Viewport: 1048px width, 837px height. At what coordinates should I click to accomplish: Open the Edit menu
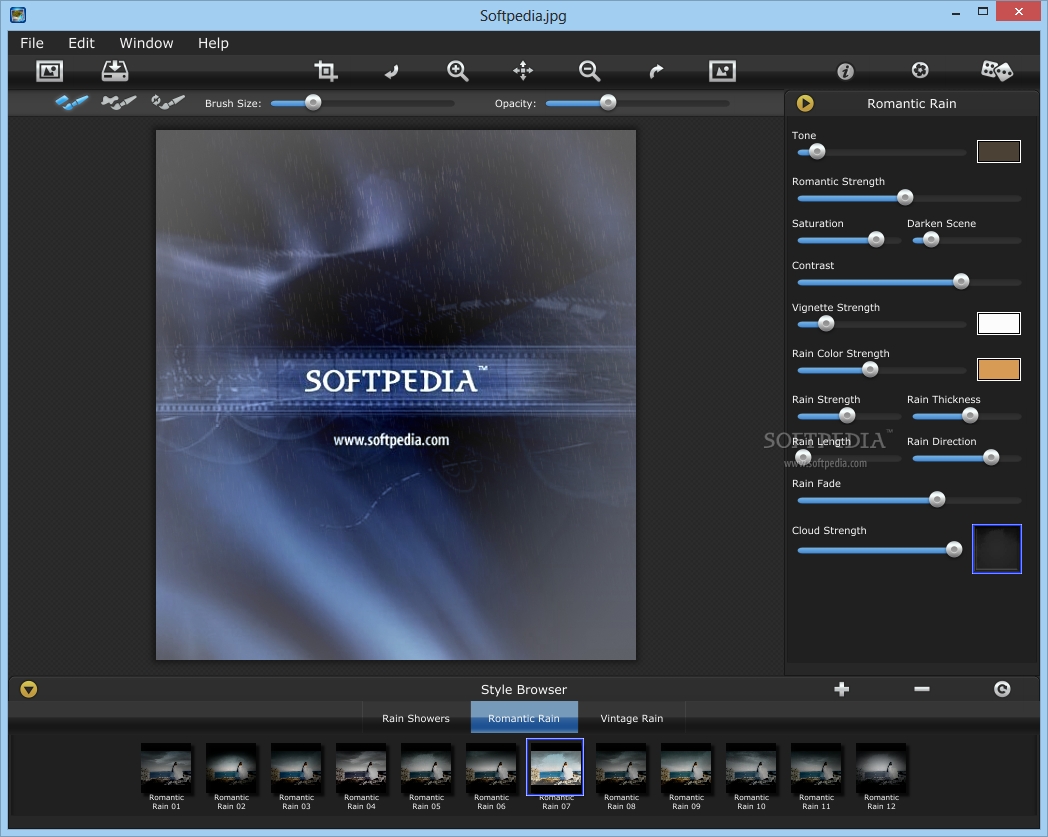click(x=82, y=43)
